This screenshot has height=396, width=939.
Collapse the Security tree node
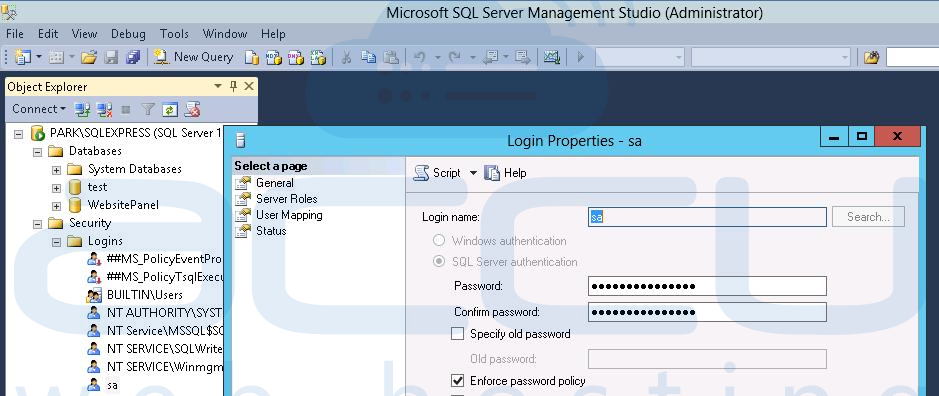click(x=38, y=223)
